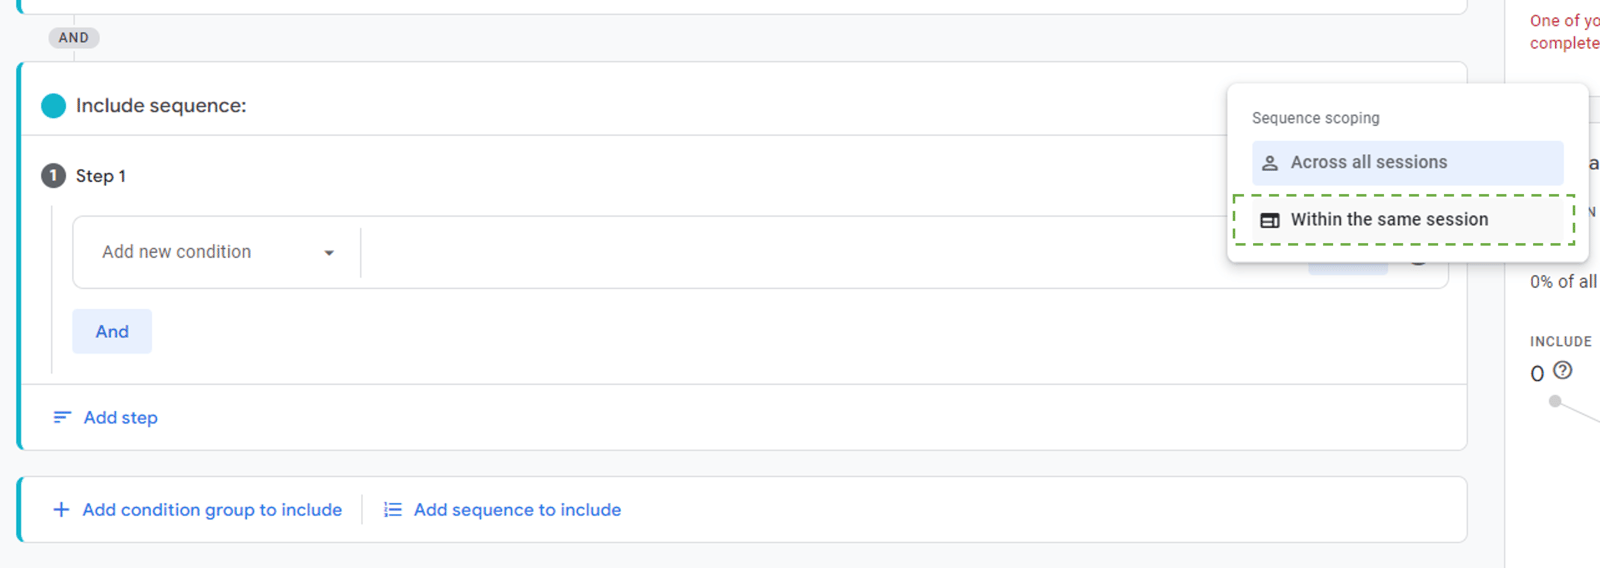
Task: Click Add sequence to include
Action: (517, 510)
